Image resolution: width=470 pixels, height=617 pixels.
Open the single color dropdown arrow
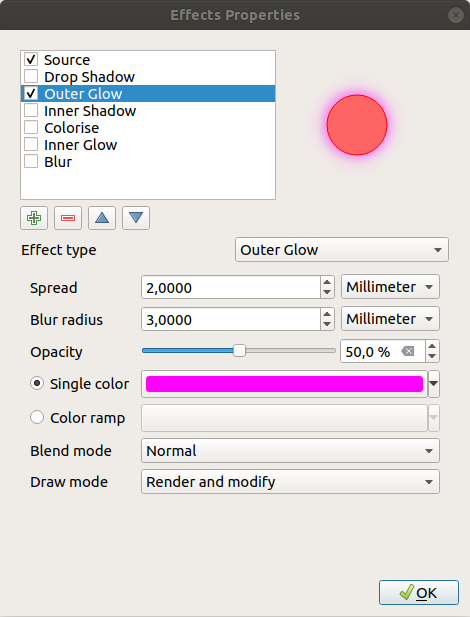click(x=434, y=384)
